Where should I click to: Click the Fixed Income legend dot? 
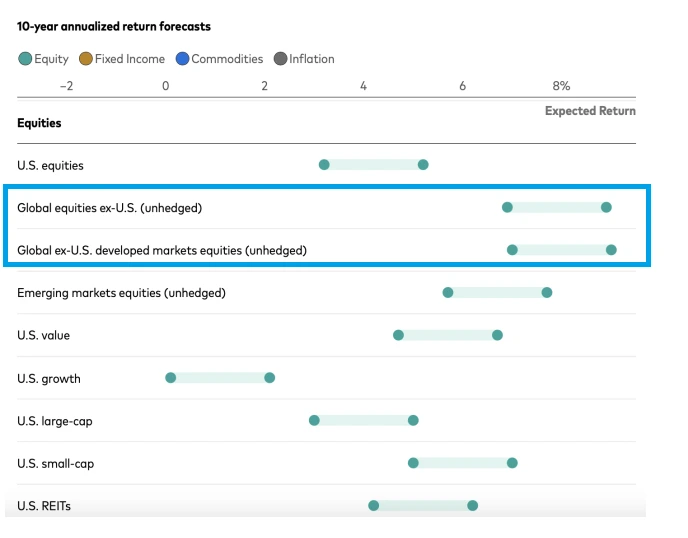86,59
